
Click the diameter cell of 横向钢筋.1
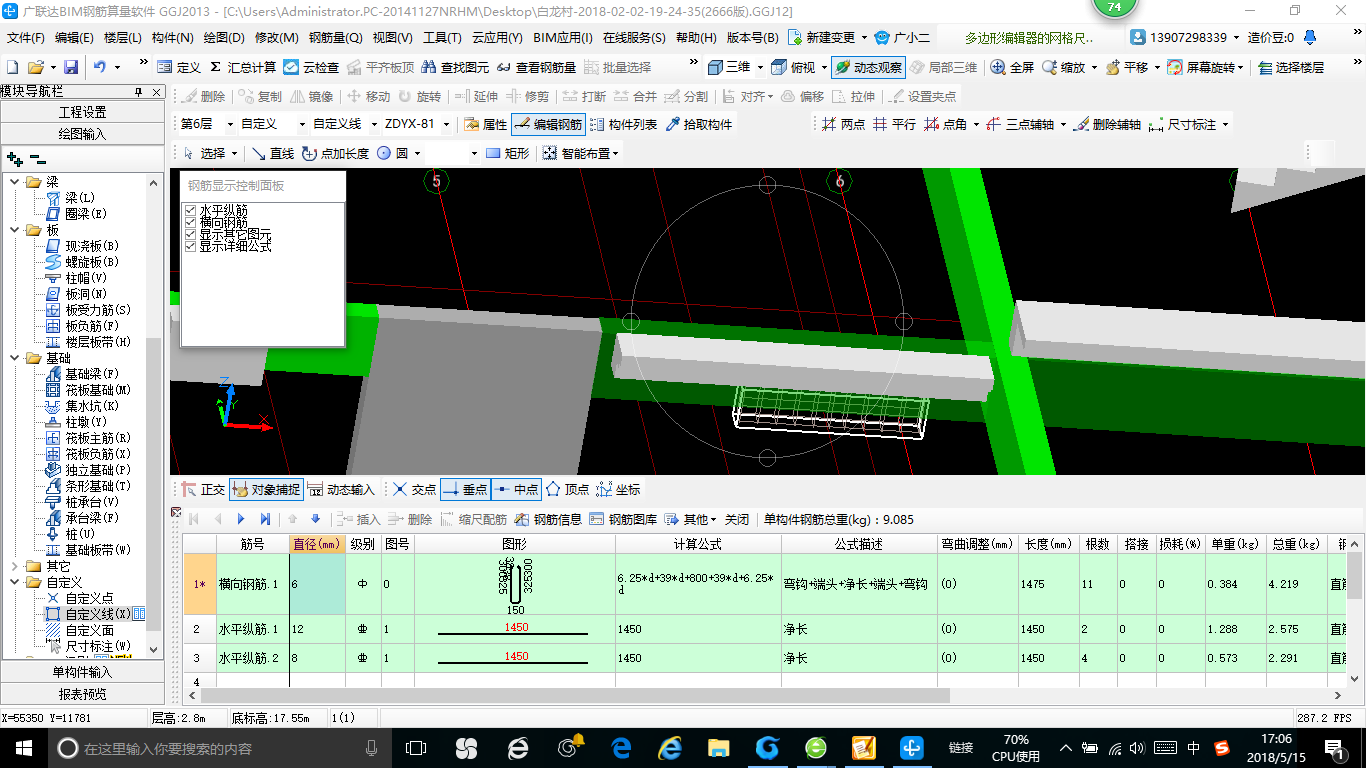coord(318,584)
